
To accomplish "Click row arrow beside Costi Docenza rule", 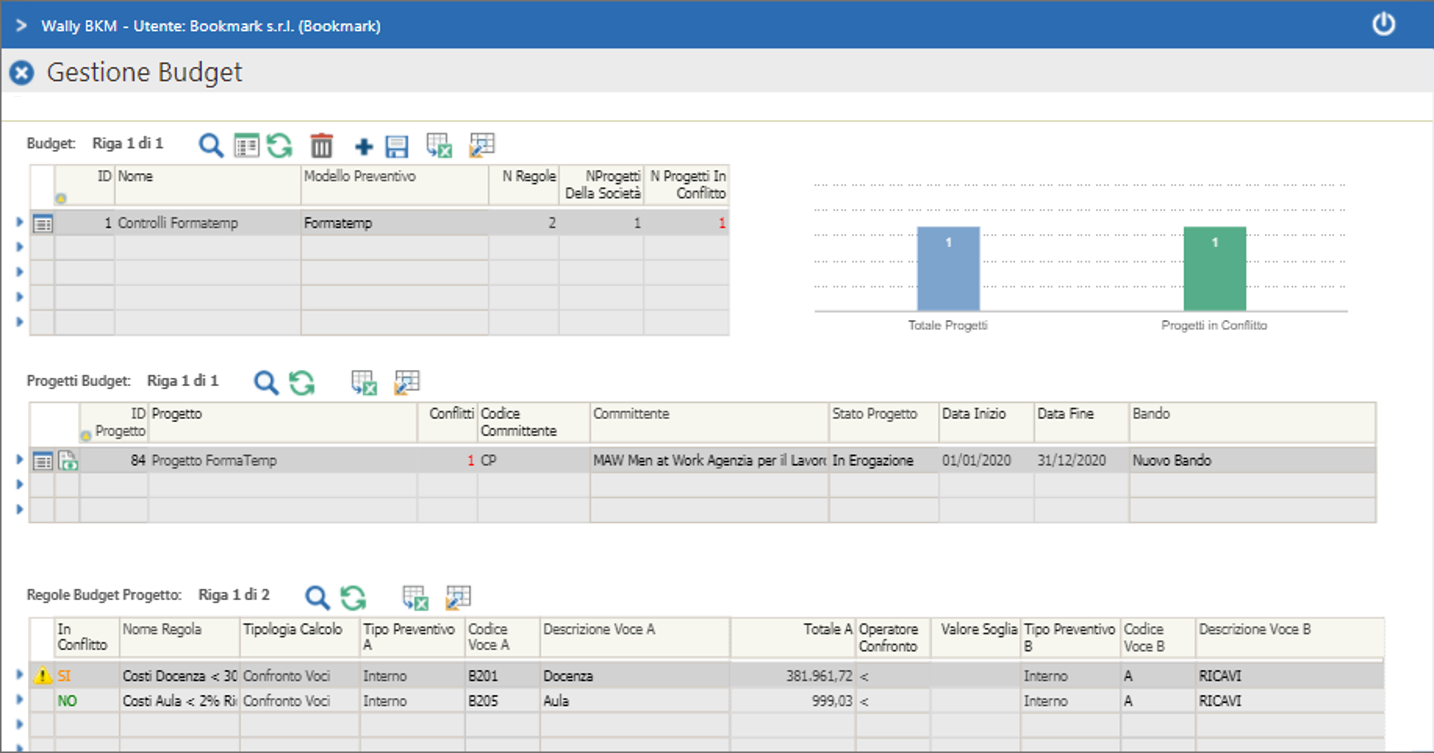I will [x=20, y=675].
